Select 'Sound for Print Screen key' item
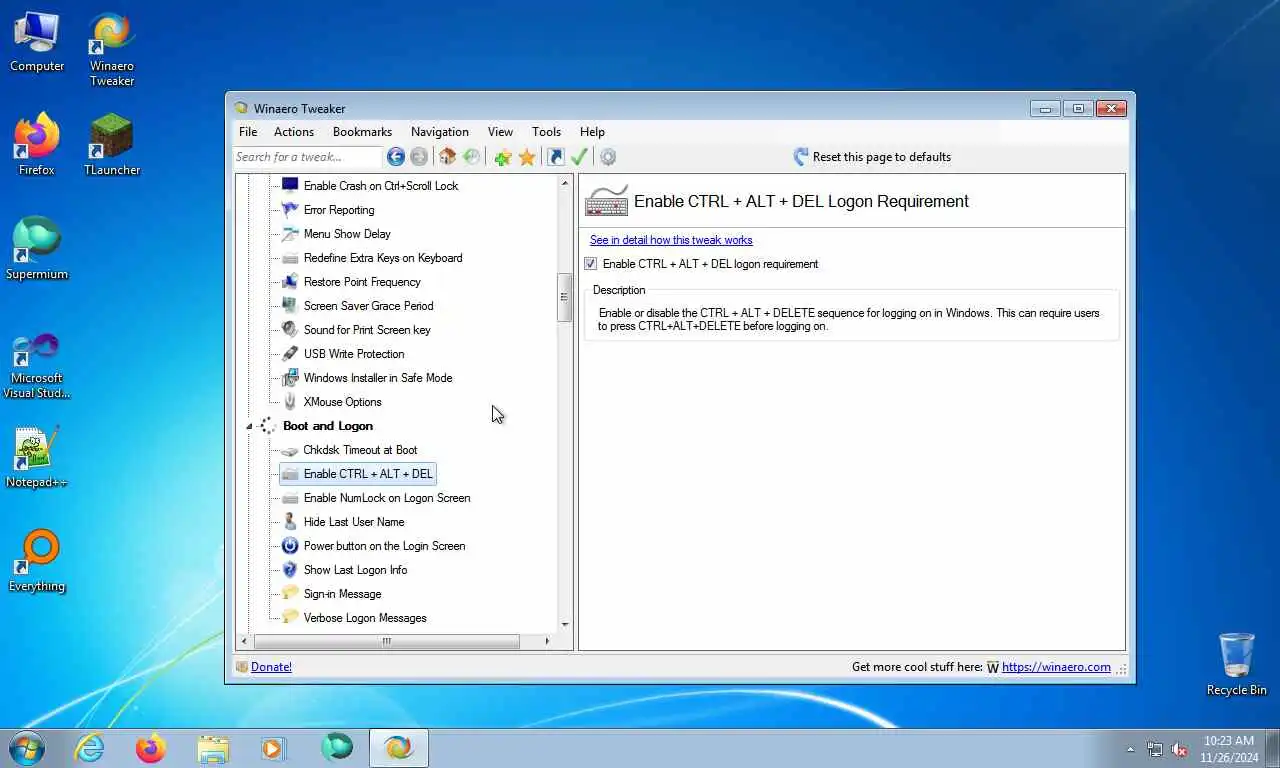Viewport: 1280px width, 768px height. pyautogui.click(x=367, y=330)
